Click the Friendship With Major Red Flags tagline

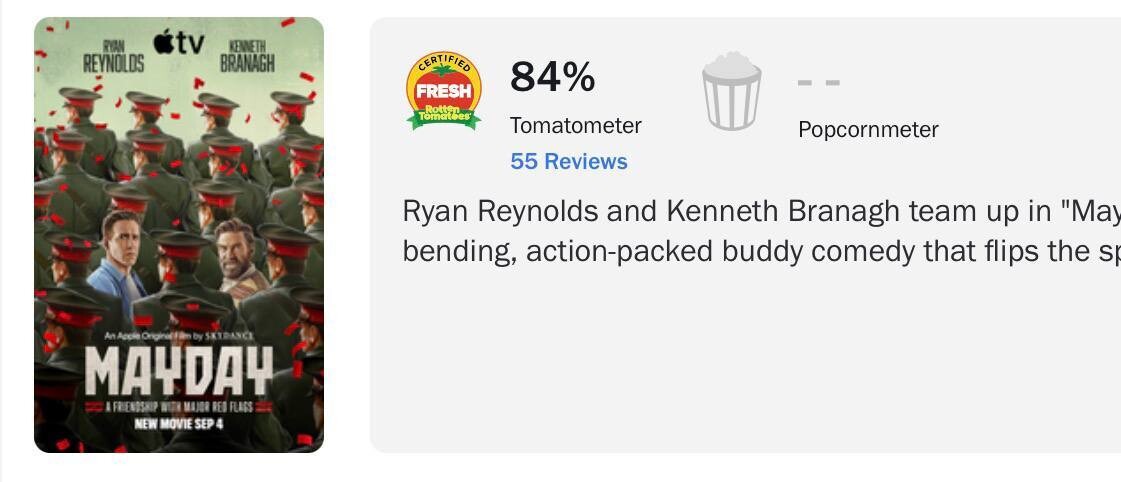tap(179, 407)
